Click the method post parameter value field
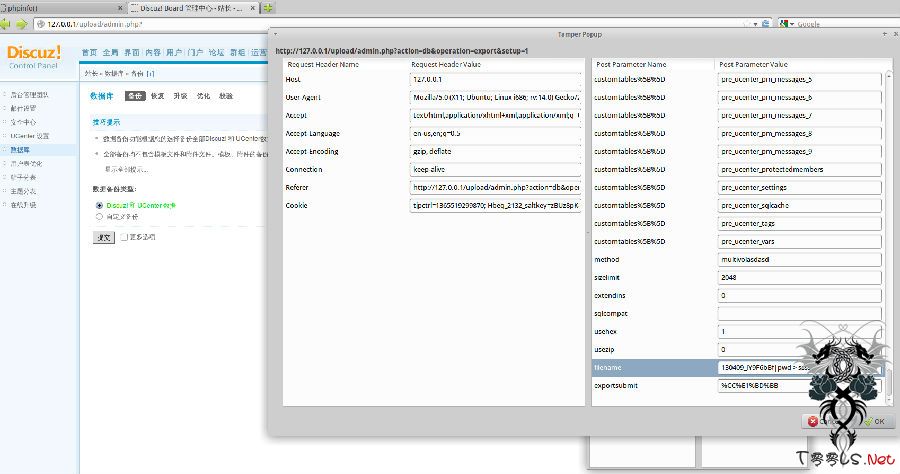 pyautogui.click(x=800, y=260)
